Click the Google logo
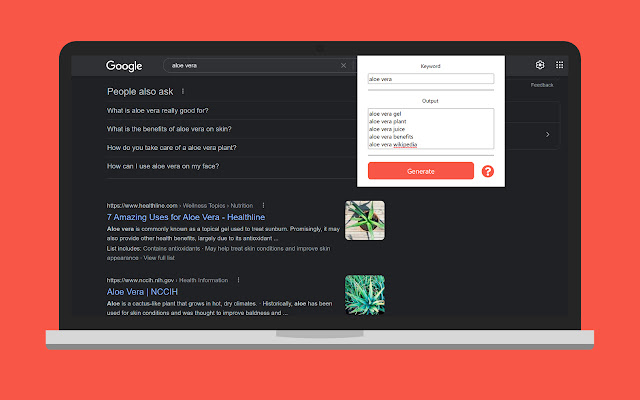Image resolution: width=640 pixels, height=400 pixels. (x=124, y=66)
